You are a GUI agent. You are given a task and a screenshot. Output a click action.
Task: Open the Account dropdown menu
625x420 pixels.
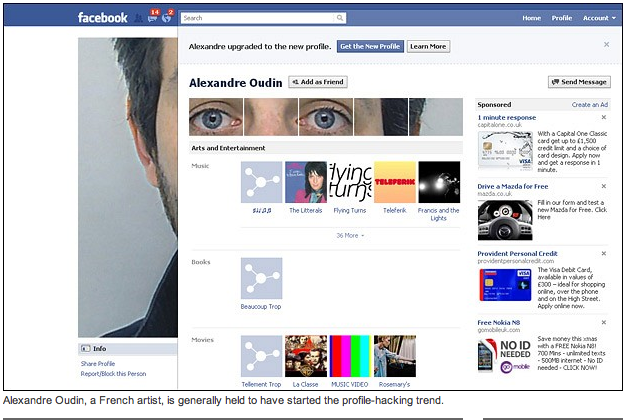coord(597,18)
